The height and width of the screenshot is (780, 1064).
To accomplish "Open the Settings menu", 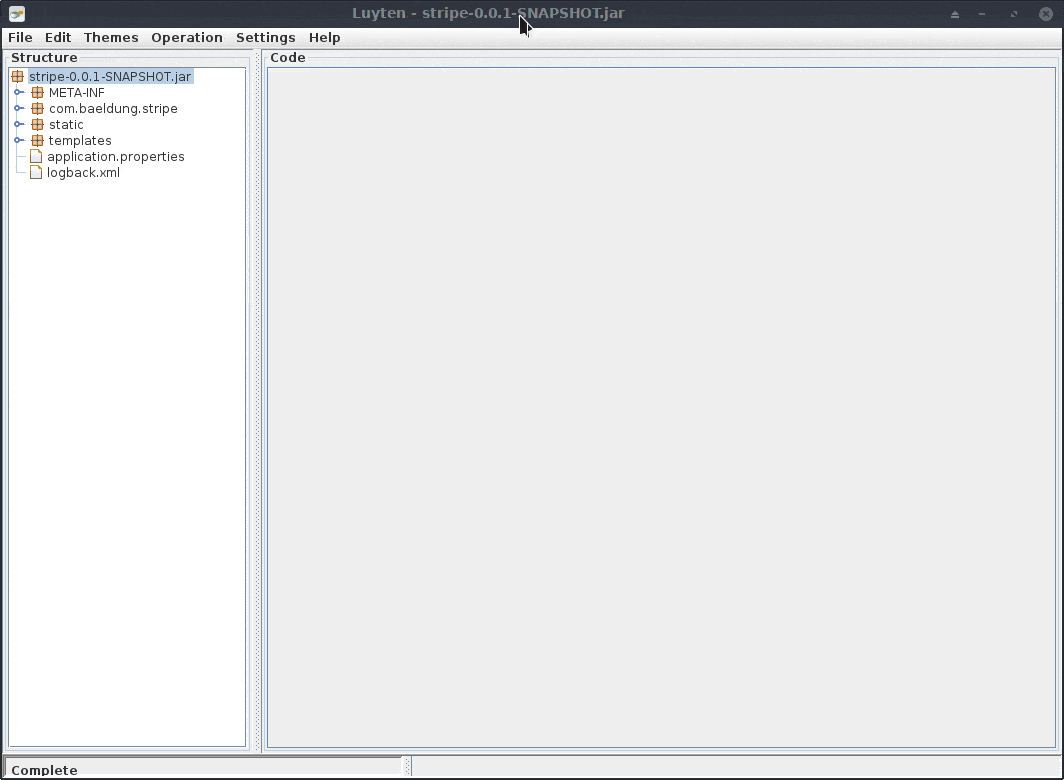I will tap(265, 37).
